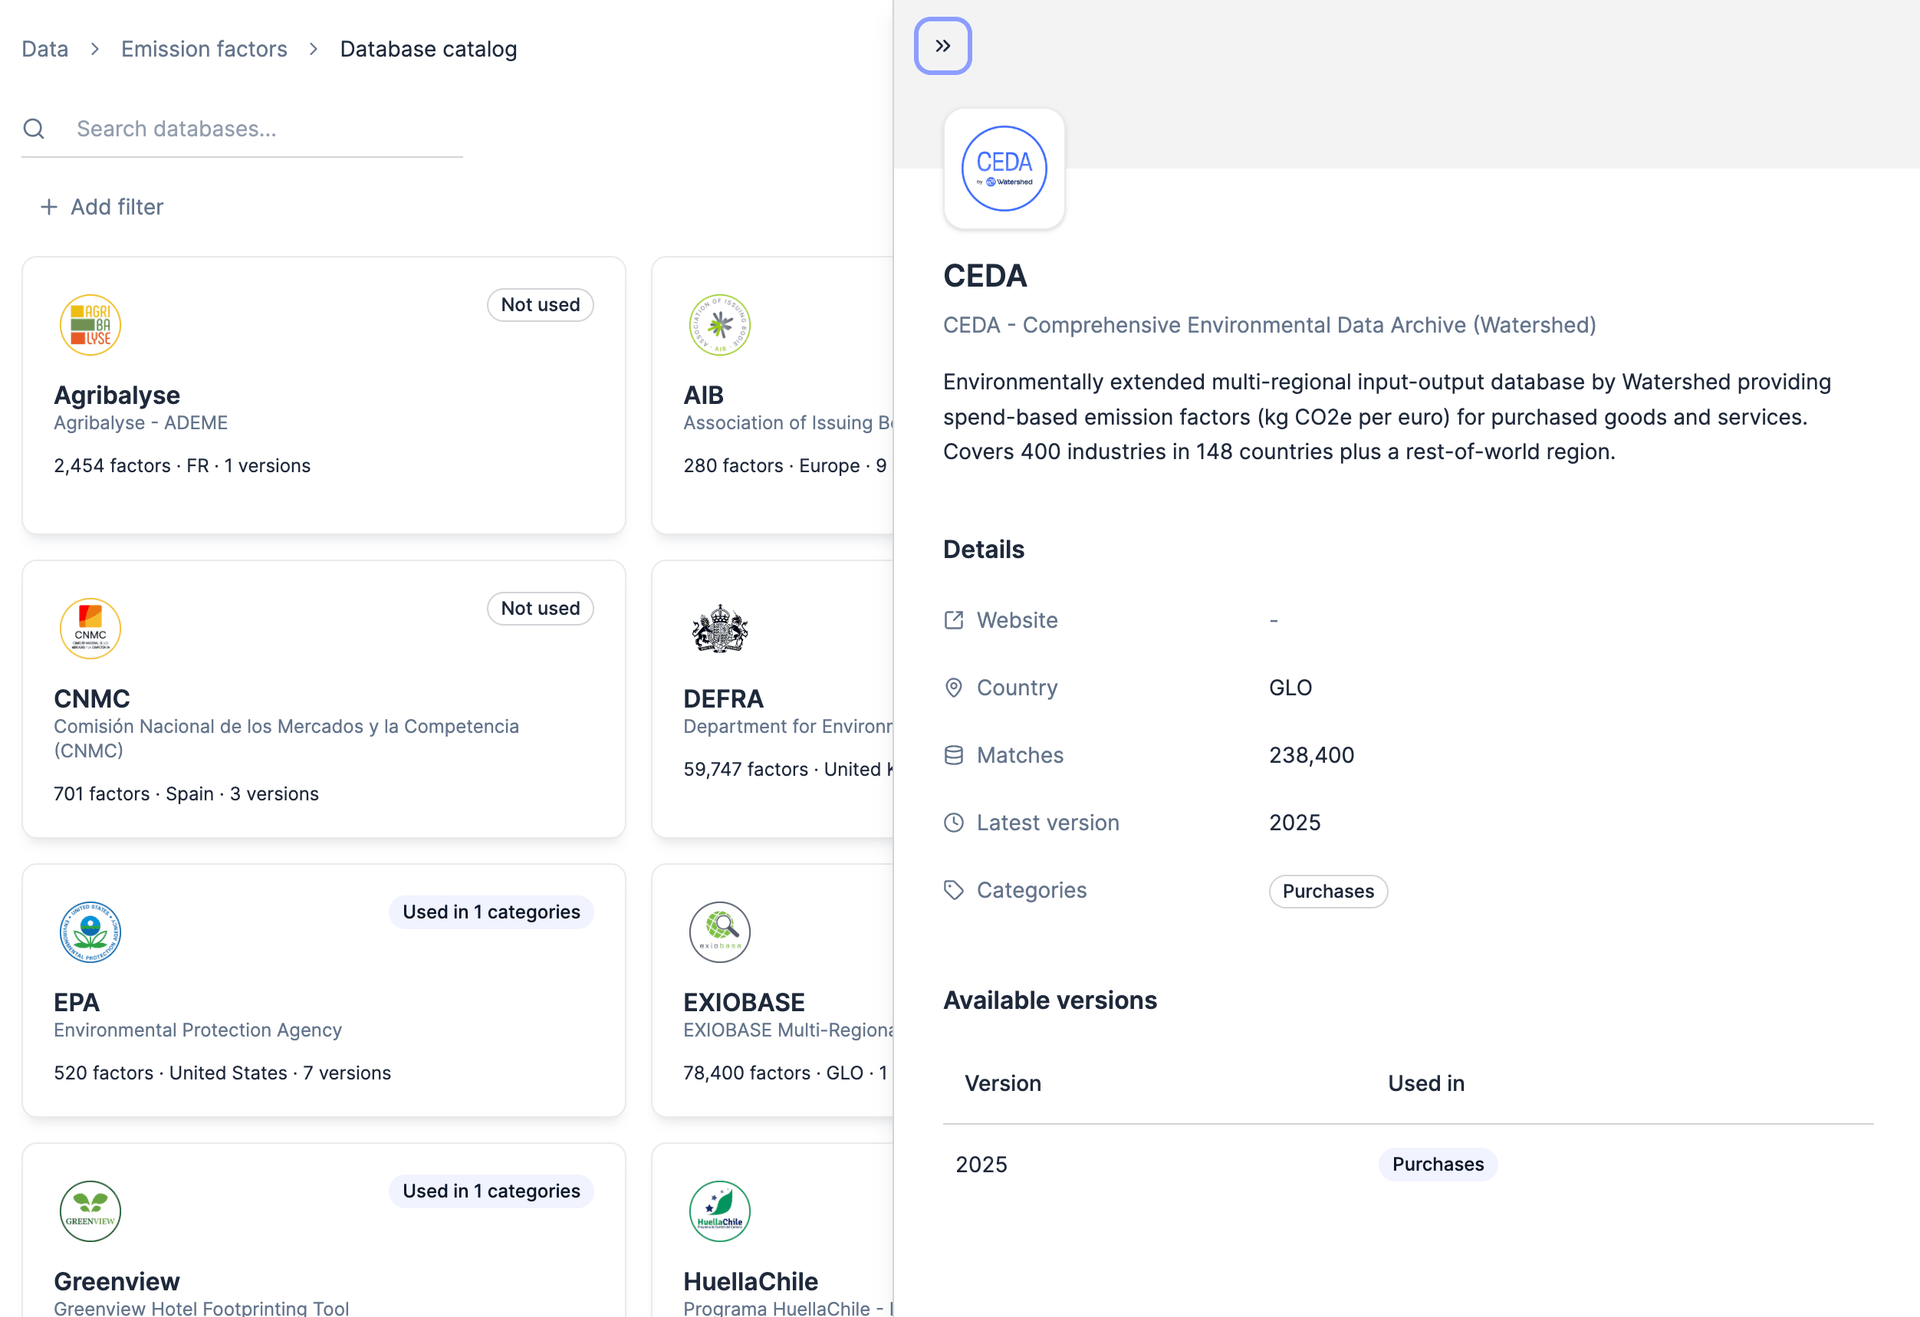Click the plus icon beside Add filter
Image resolution: width=1920 pixels, height=1317 pixels.
(x=48, y=207)
